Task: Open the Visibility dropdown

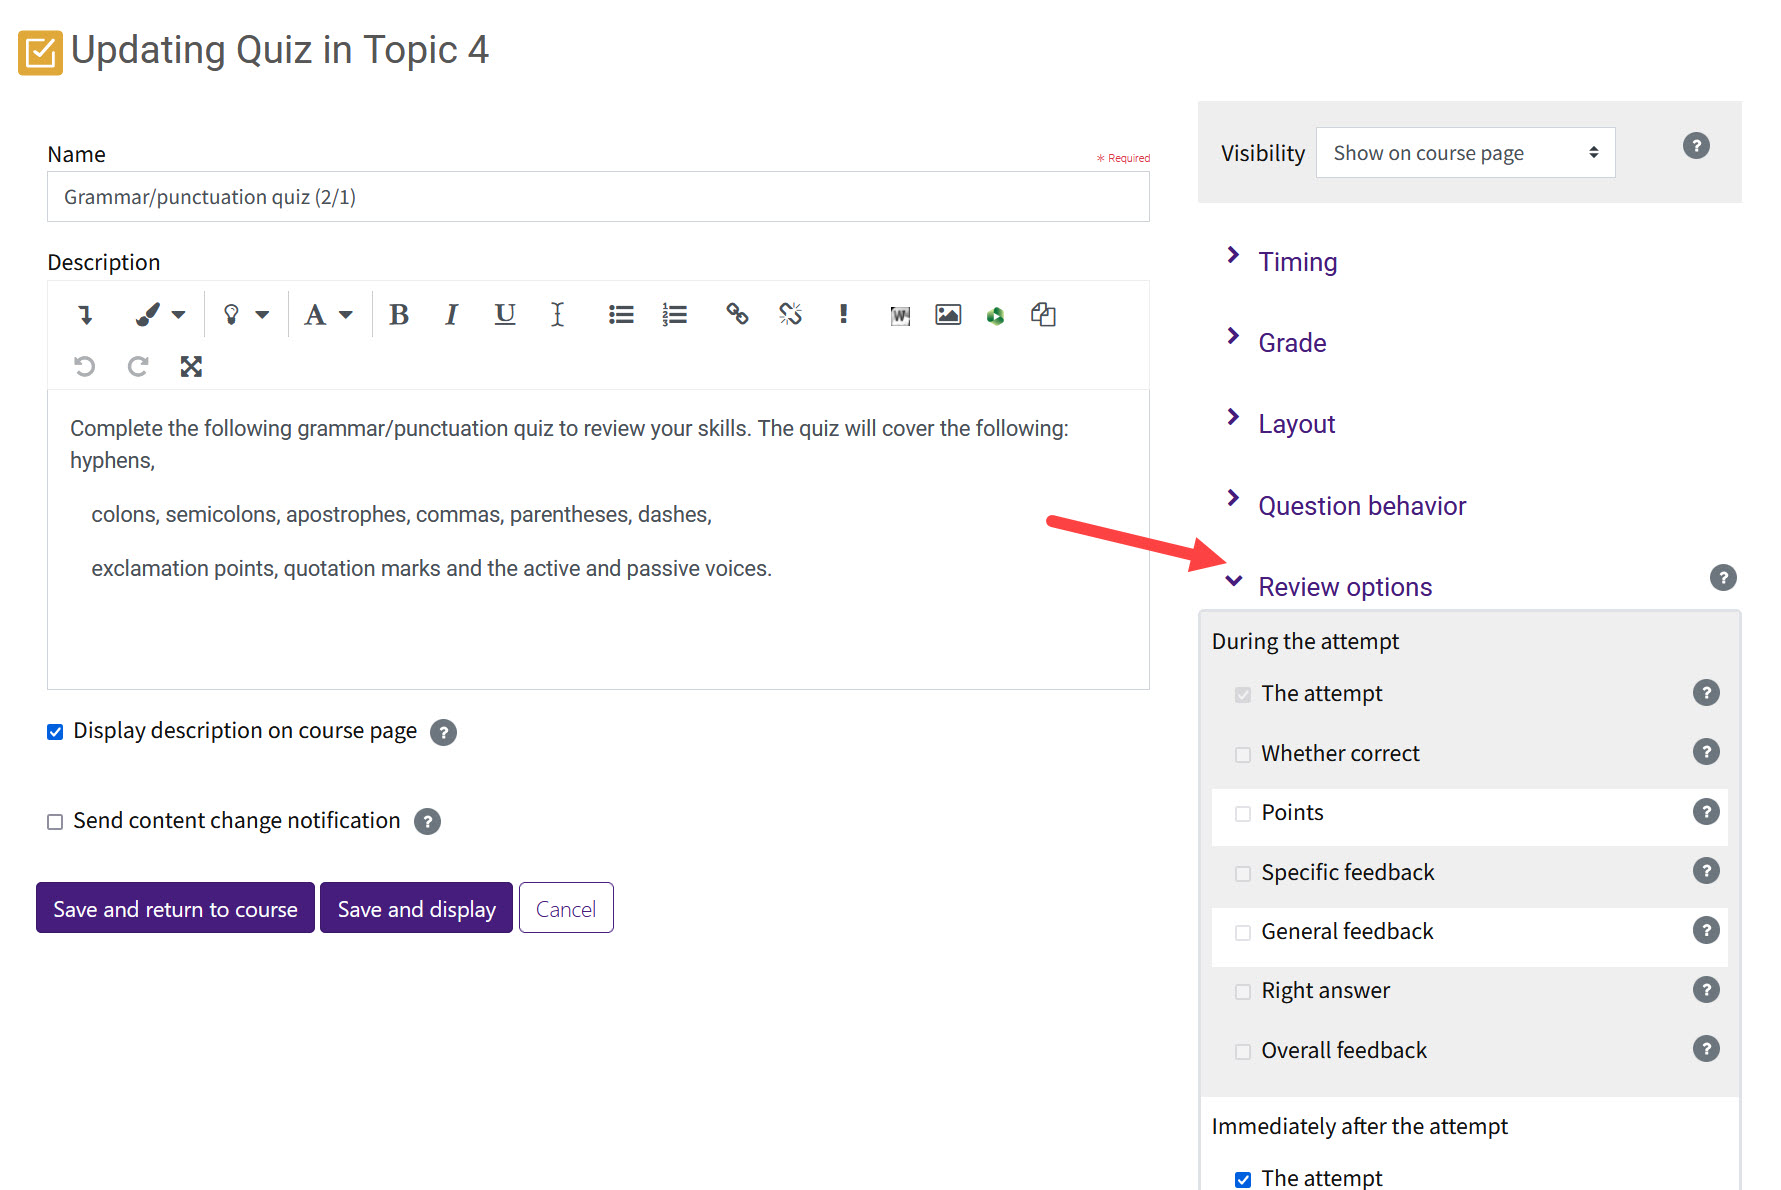Action: tap(1465, 153)
